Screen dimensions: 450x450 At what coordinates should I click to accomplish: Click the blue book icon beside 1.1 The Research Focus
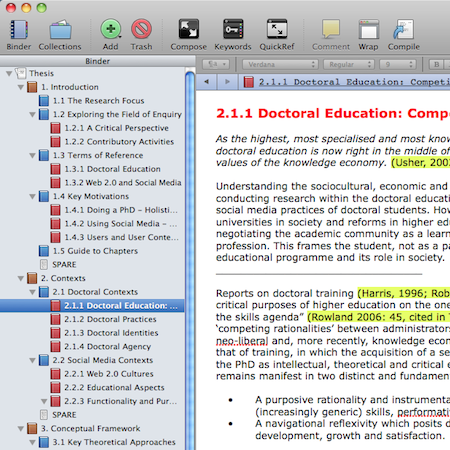point(44,100)
